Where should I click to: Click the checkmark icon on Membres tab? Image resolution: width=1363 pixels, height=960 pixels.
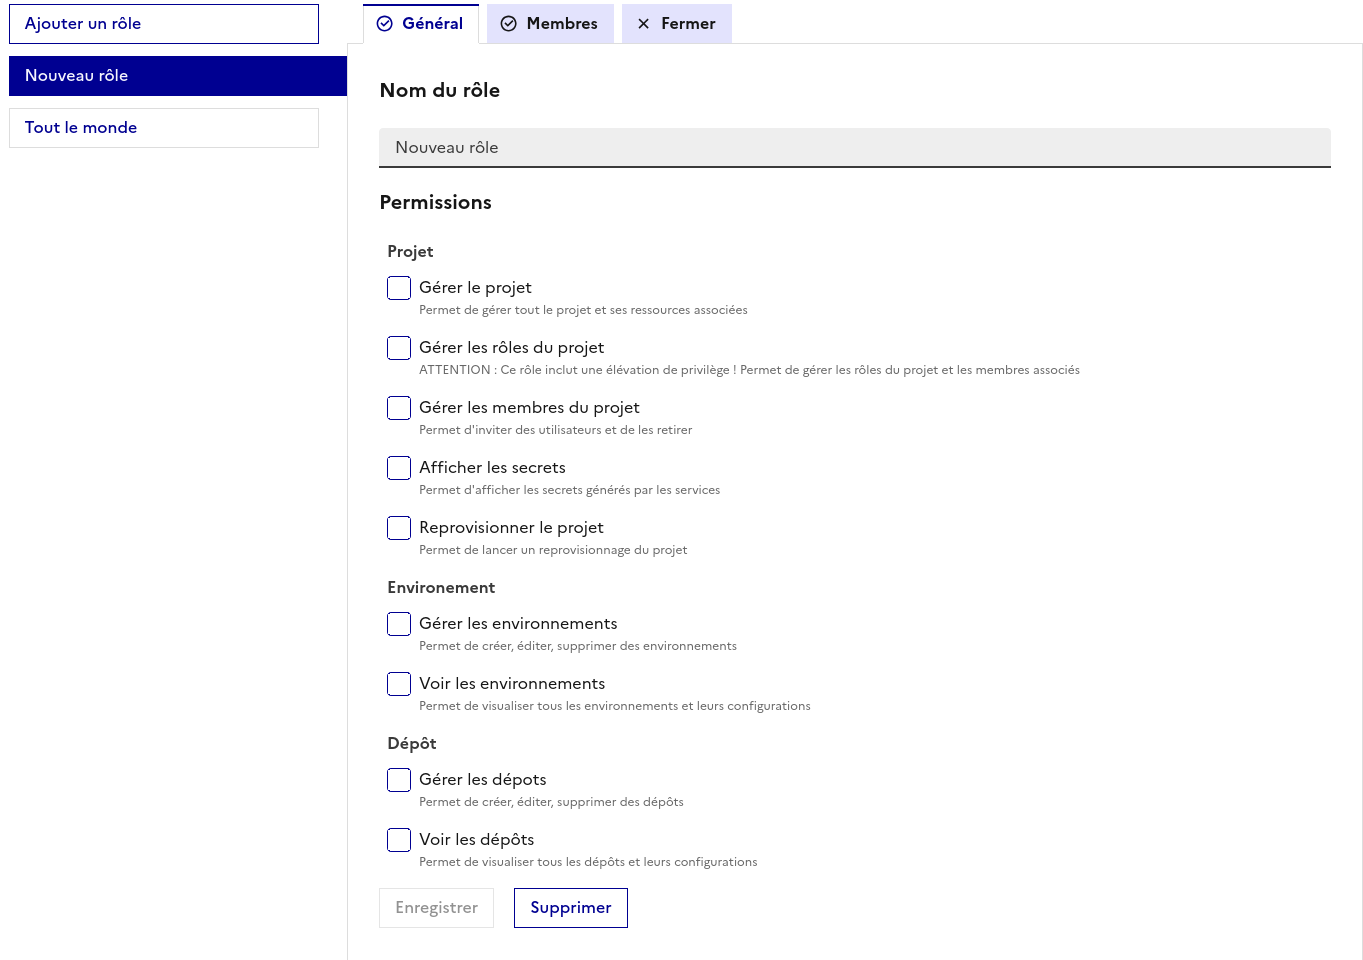pyautogui.click(x=509, y=24)
